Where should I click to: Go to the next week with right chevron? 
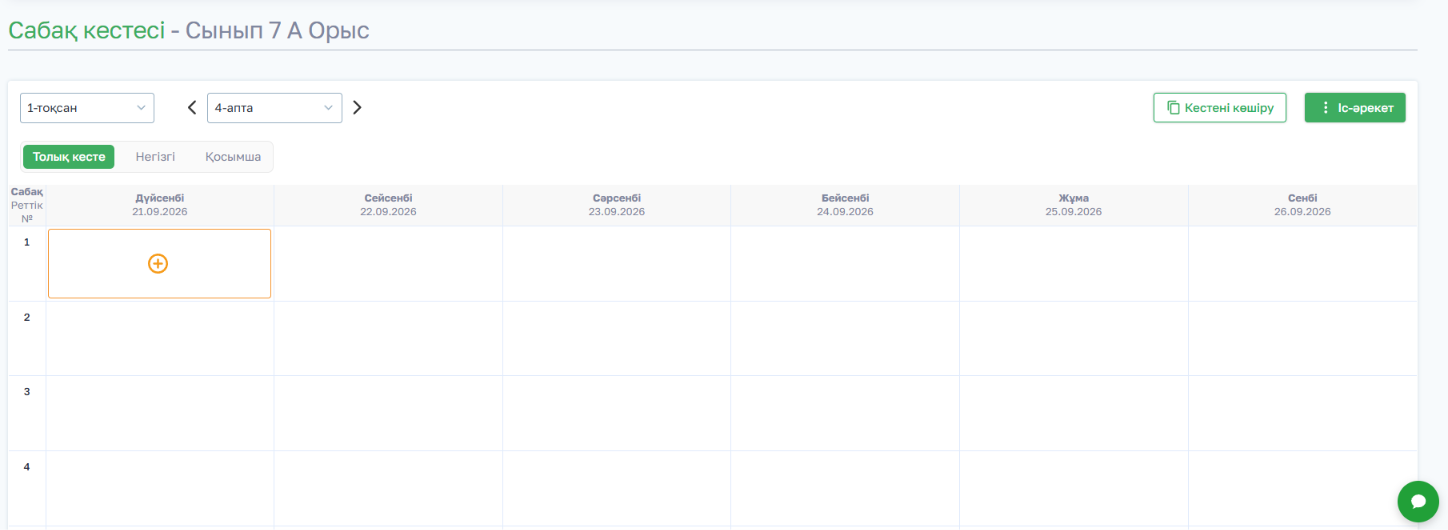coord(357,108)
